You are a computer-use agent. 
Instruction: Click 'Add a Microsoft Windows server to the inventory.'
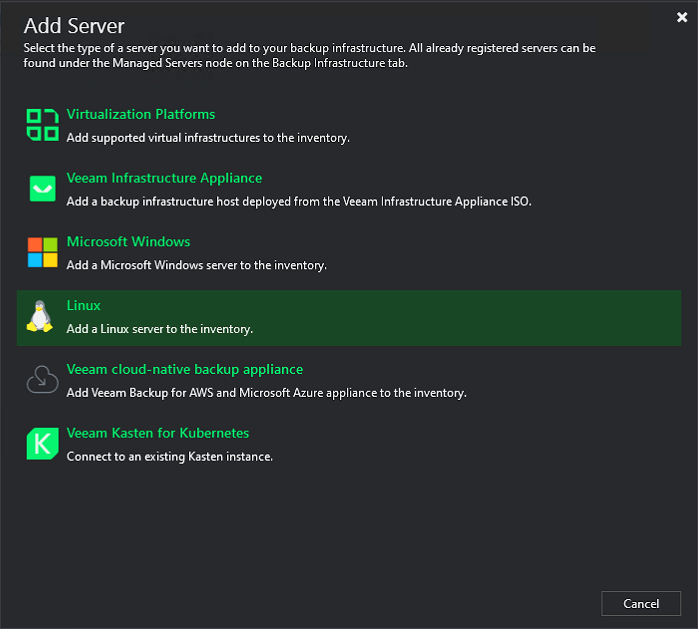pyautogui.click(x=196, y=265)
